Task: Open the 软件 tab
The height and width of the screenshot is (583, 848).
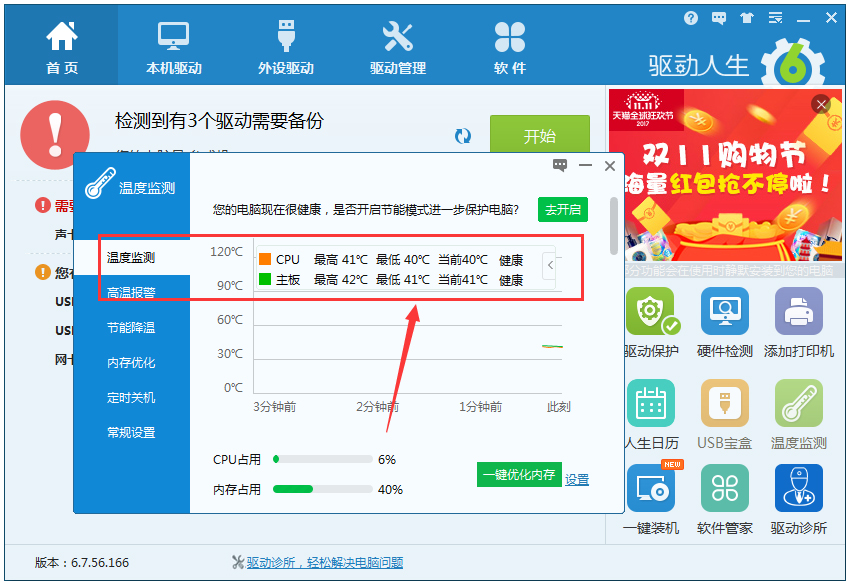Action: click(509, 48)
